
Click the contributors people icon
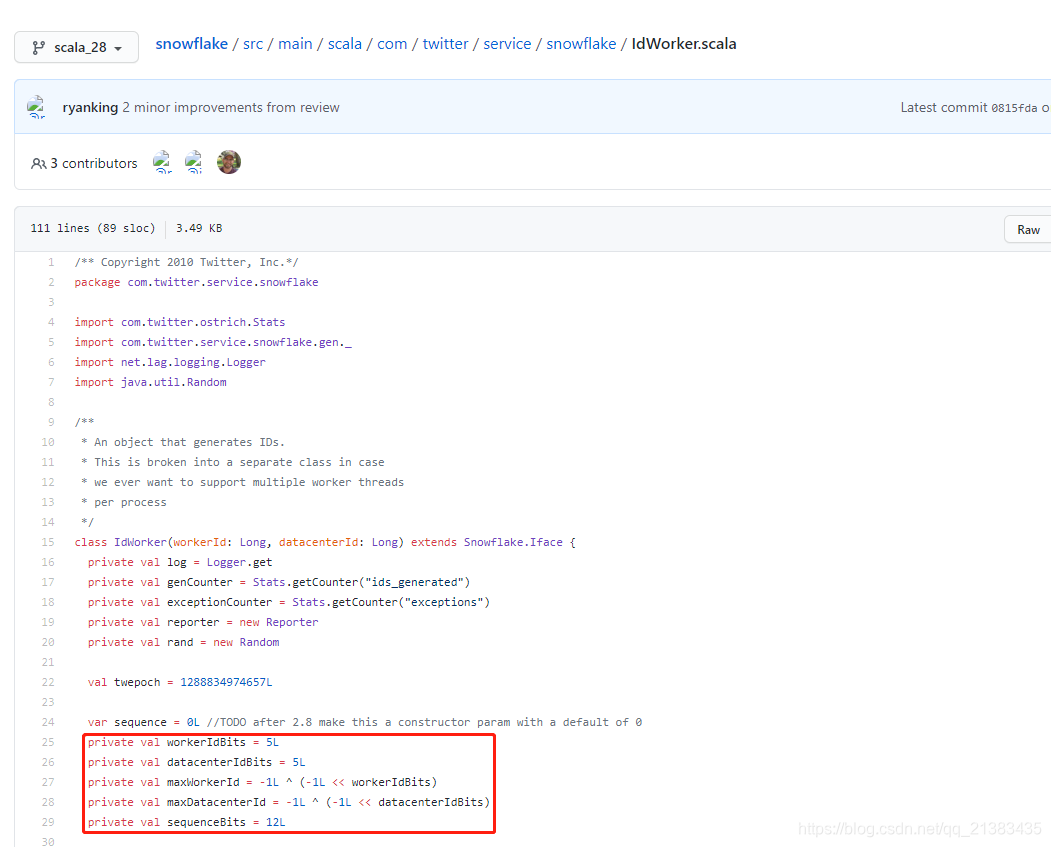point(39,164)
